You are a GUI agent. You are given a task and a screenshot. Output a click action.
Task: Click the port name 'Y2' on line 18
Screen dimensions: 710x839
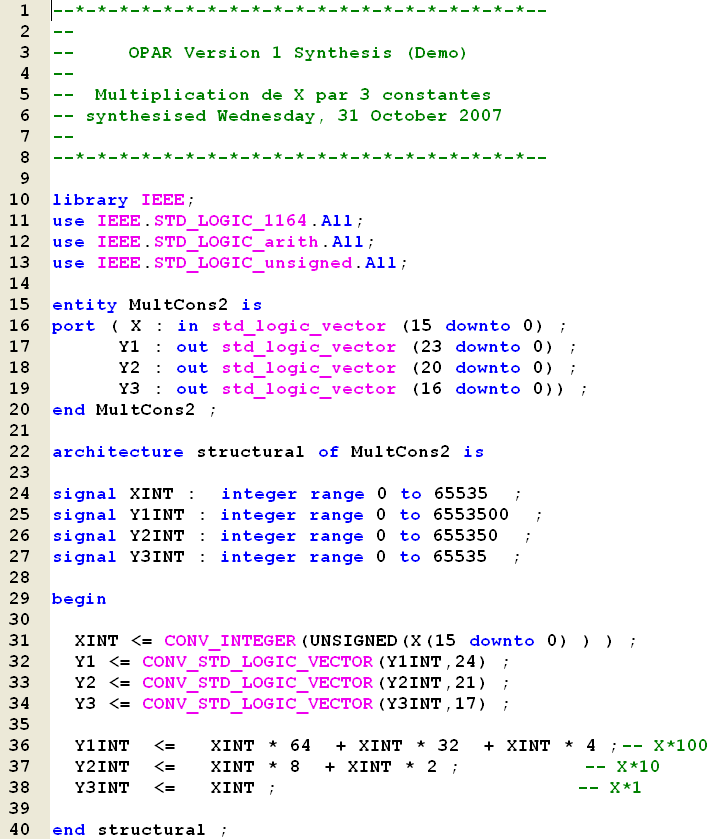pyautogui.click(x=129, y=368)
